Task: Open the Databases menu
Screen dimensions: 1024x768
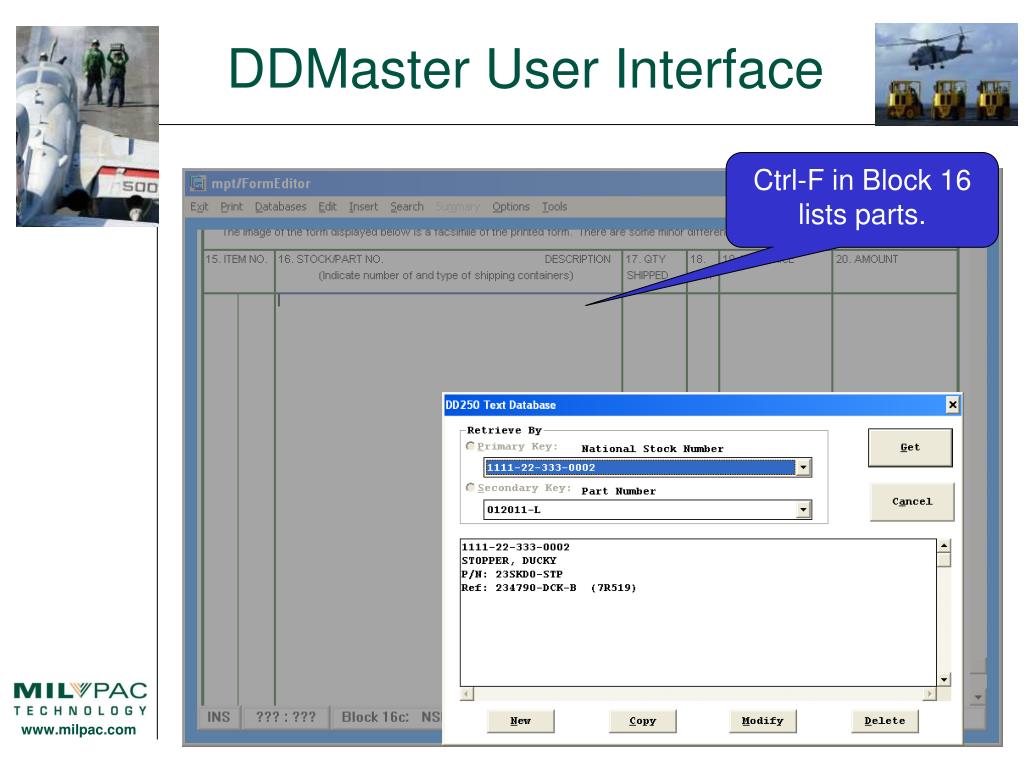Action: point(280,207)
